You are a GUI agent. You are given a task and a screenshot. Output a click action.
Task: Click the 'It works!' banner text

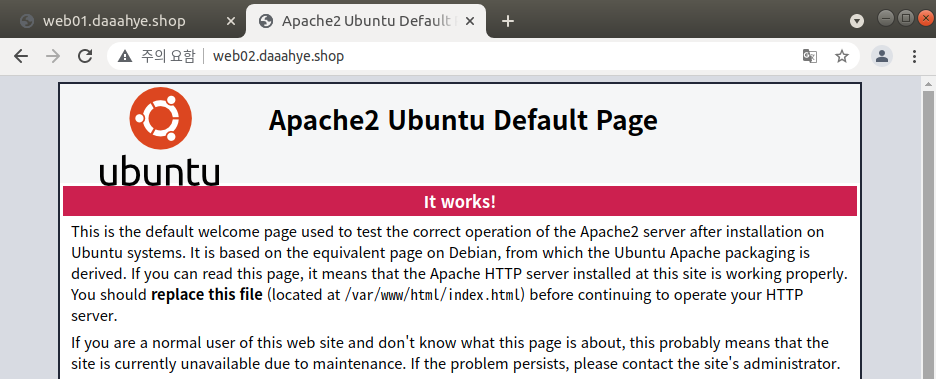pyautogui.click(x=460, y=202)
